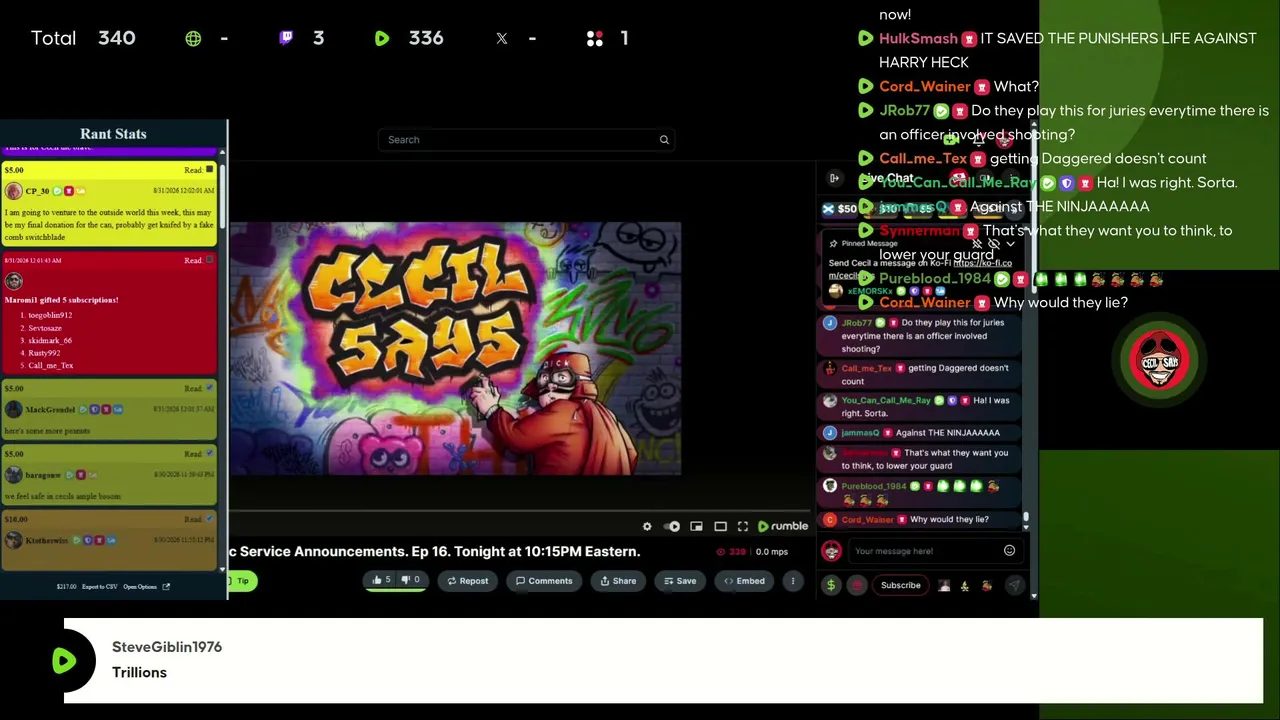The image size is (1280, 720).
Task: Mark the CP_30 rant as read
Action: tap(209, 170)
